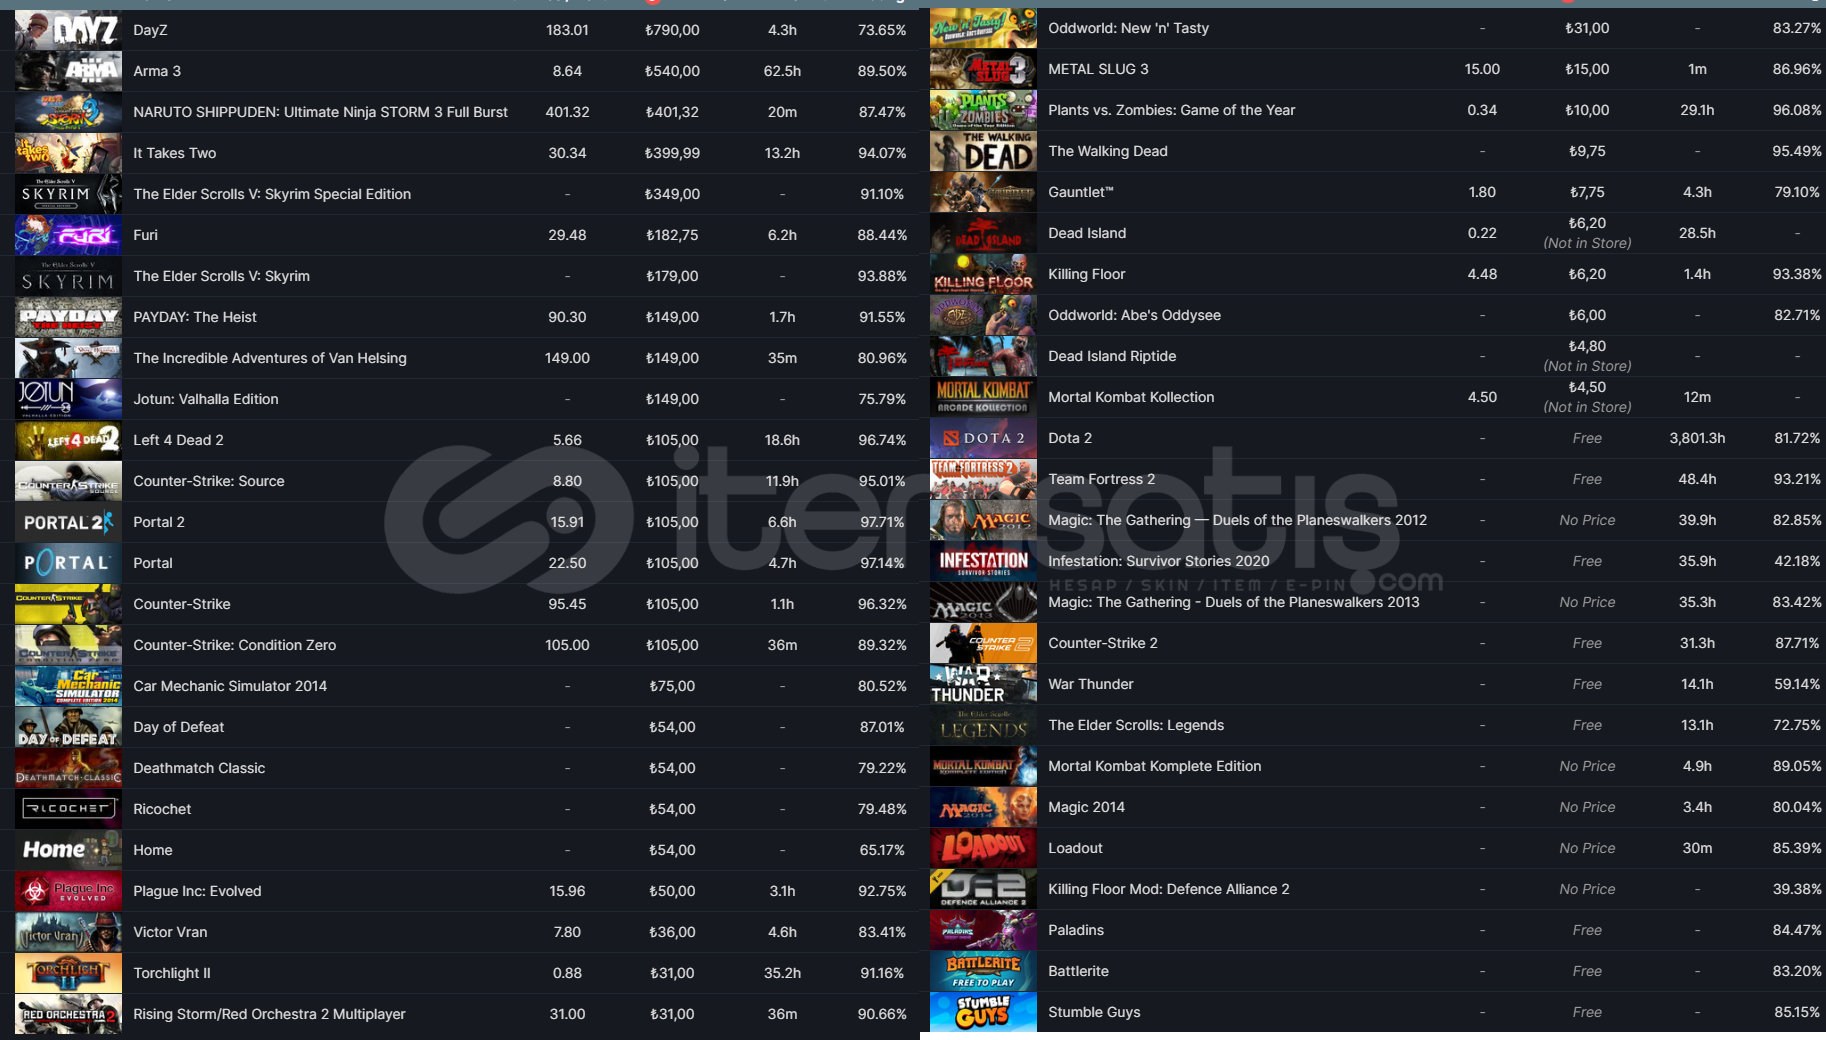Click the Furi game thumbnail
Viewport: 1826px width, 1040px height.
68,235
